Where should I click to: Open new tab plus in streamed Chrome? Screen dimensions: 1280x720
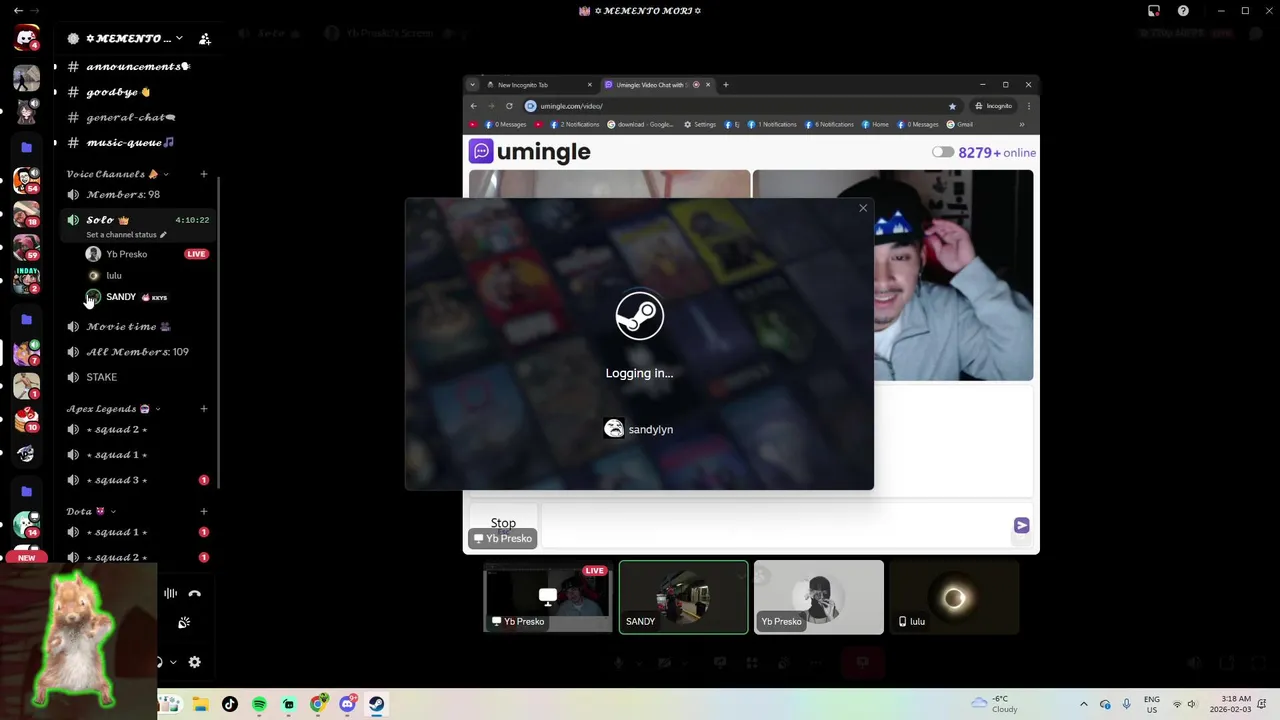click(x=726, y=85)
